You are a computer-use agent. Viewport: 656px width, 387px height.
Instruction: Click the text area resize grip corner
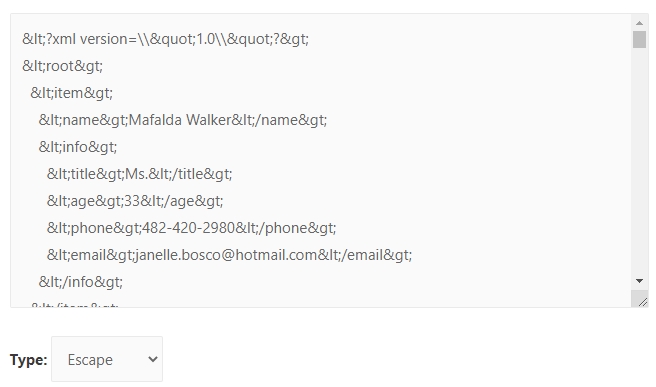coord(643,301)
